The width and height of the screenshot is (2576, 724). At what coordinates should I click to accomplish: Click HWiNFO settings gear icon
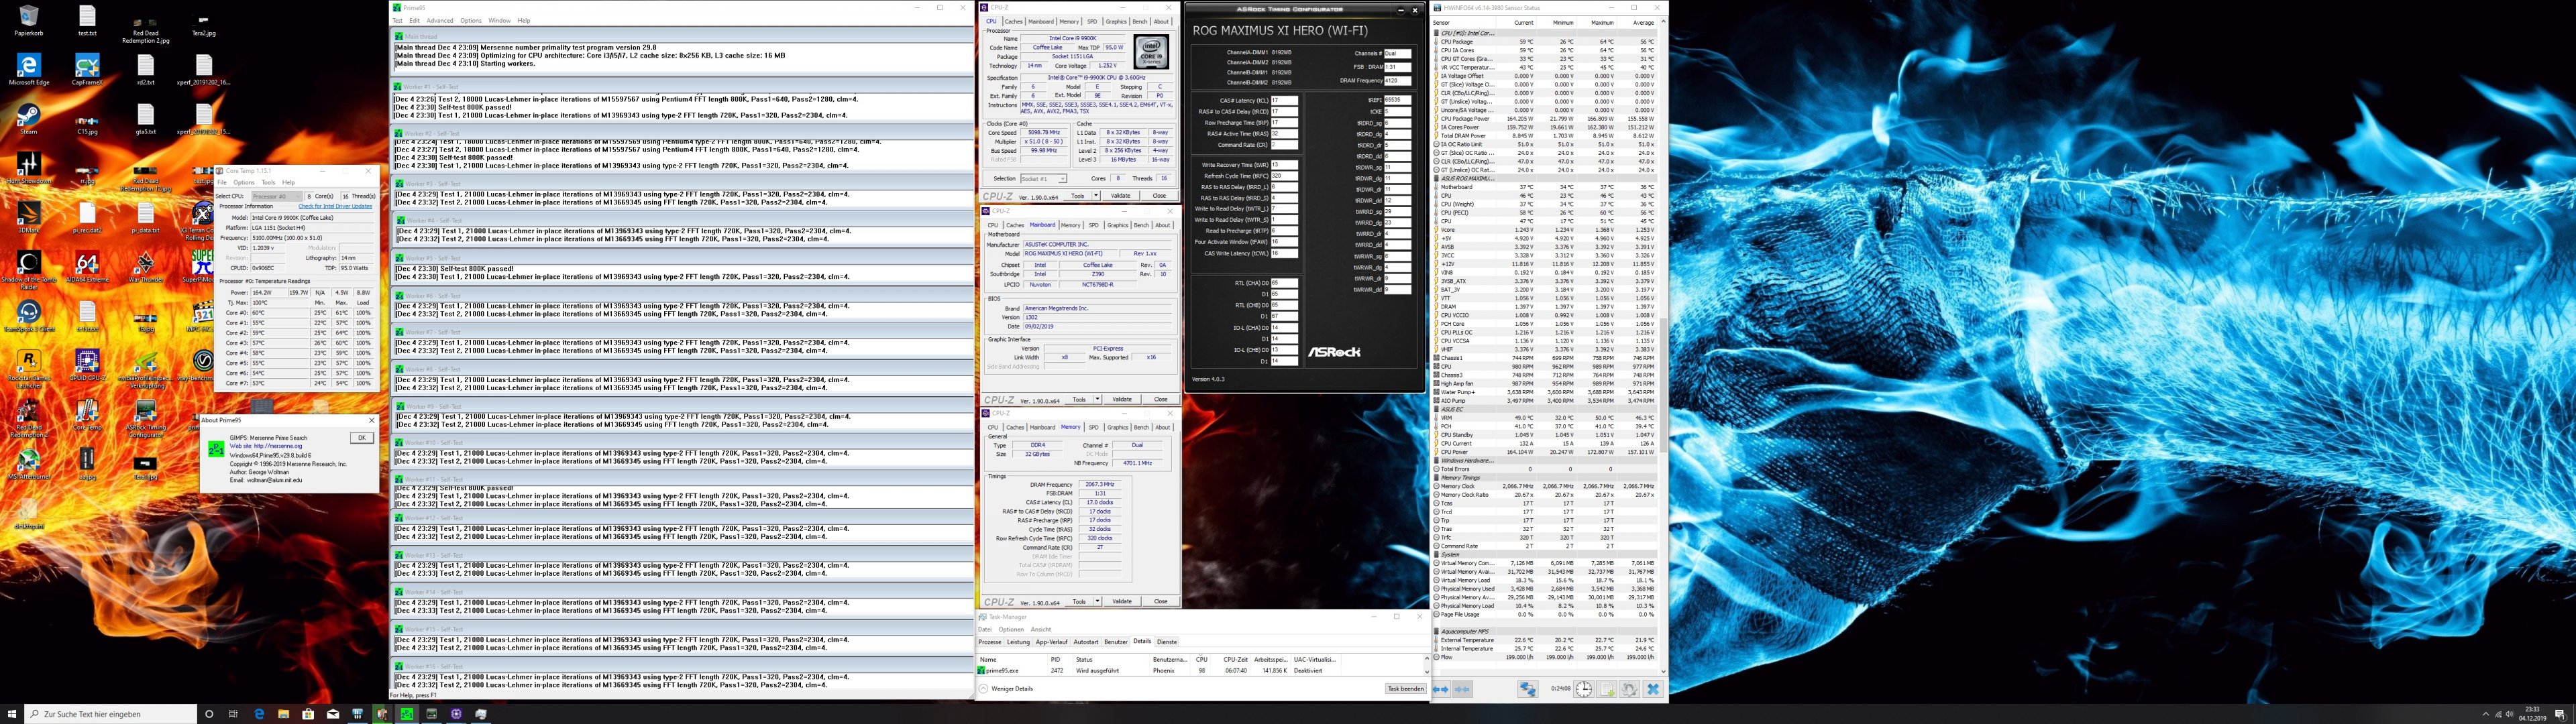(1629, 689)
